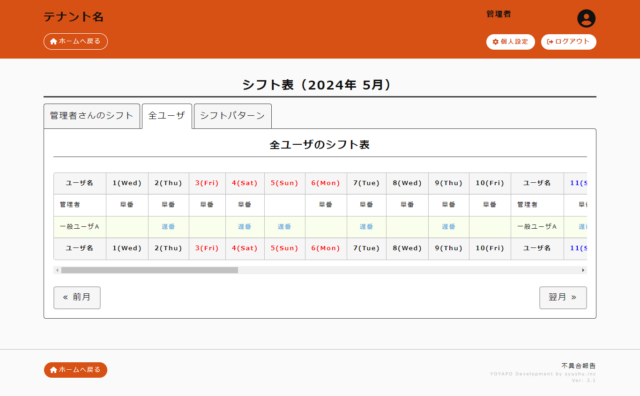The image size is (640, 396).
Task: Select 管理者's shift cell for 1(Wed)
Action: (127, 205)
